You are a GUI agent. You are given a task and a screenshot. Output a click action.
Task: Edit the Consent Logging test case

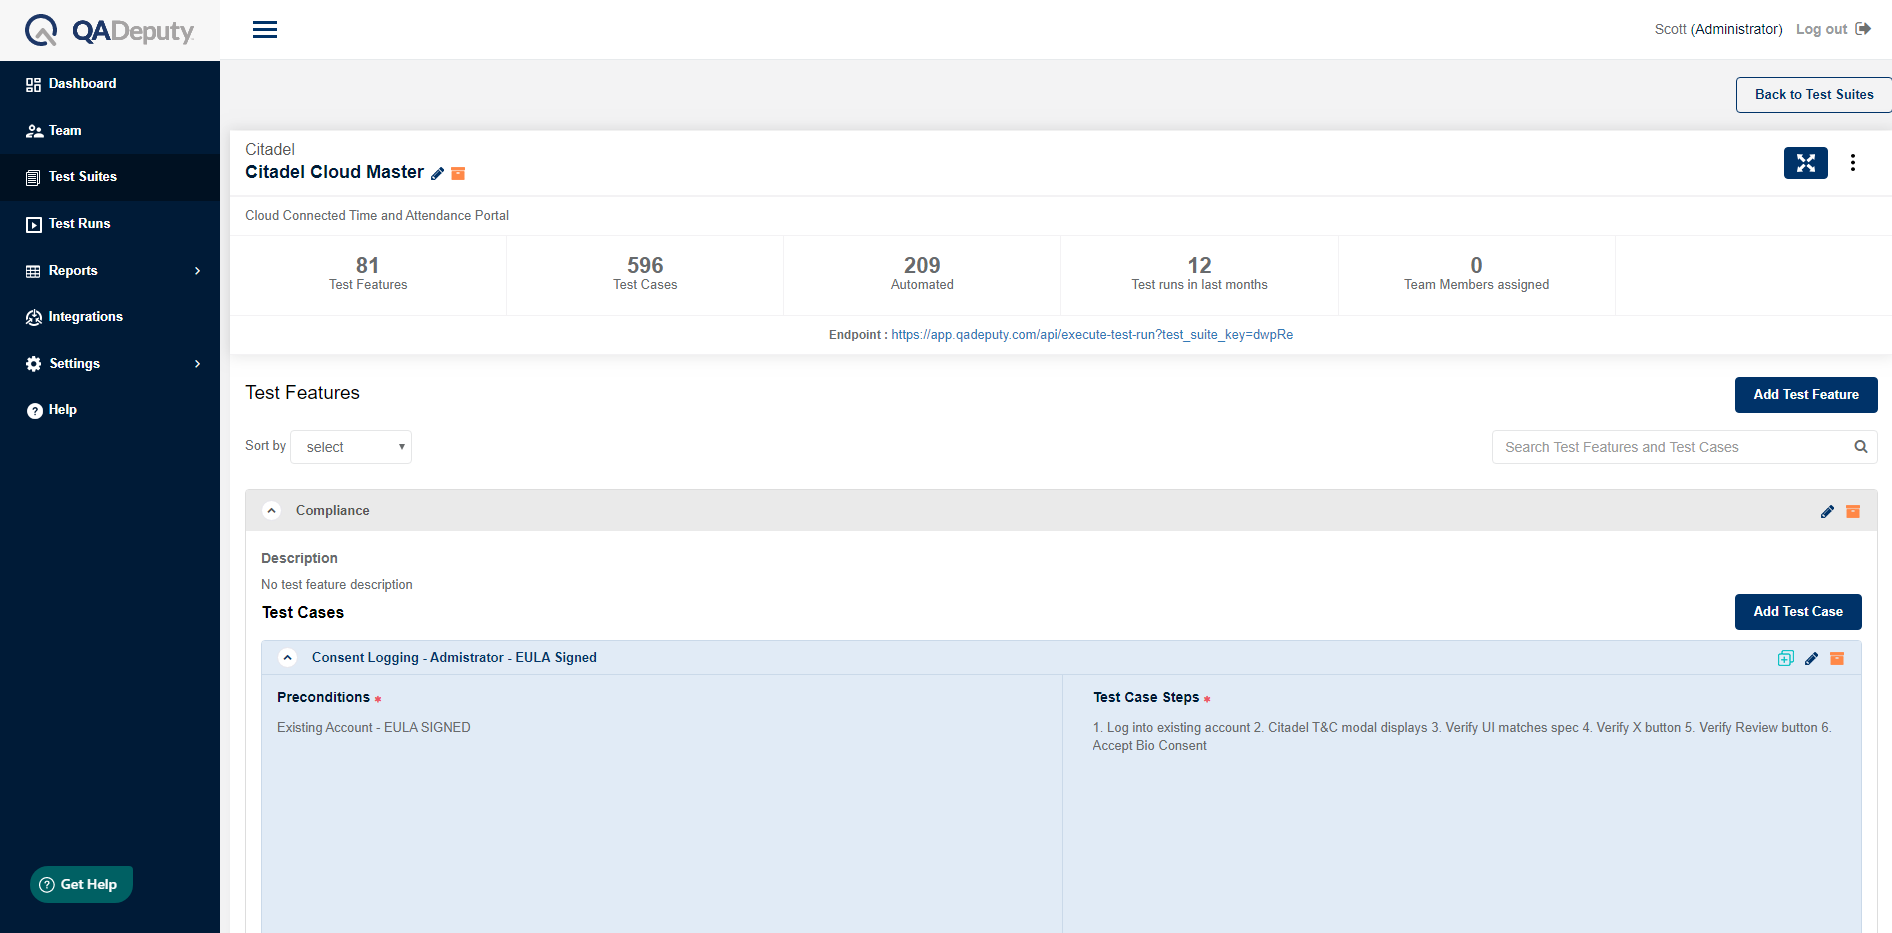(x=1811, y=658)
